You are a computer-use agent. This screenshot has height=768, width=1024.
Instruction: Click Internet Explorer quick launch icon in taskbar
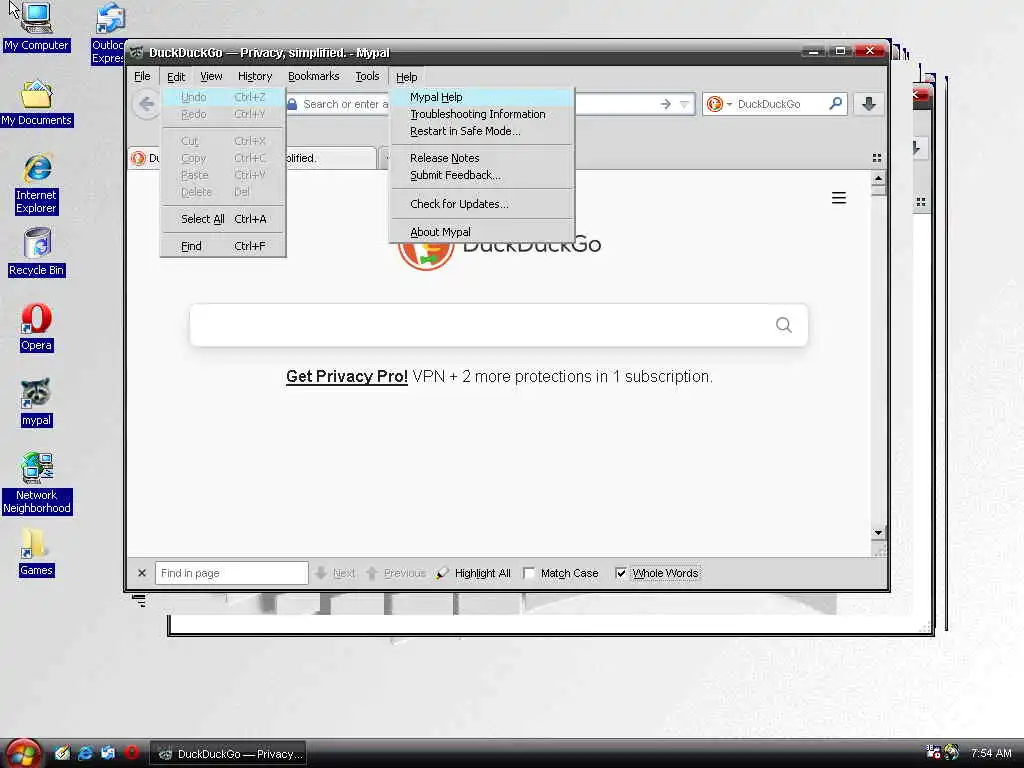point(86,753)
